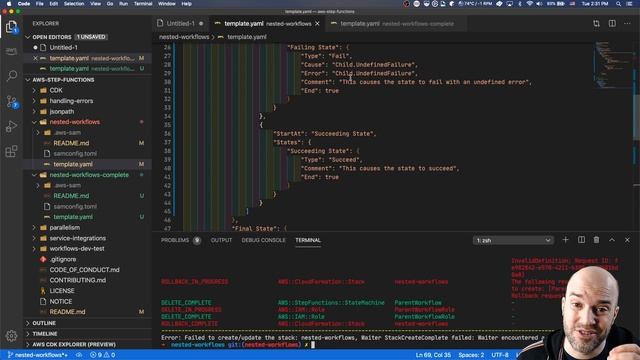Collapse the Open Editors section
This screenshot has width=640, height=360.
click(x=28, y=37)
